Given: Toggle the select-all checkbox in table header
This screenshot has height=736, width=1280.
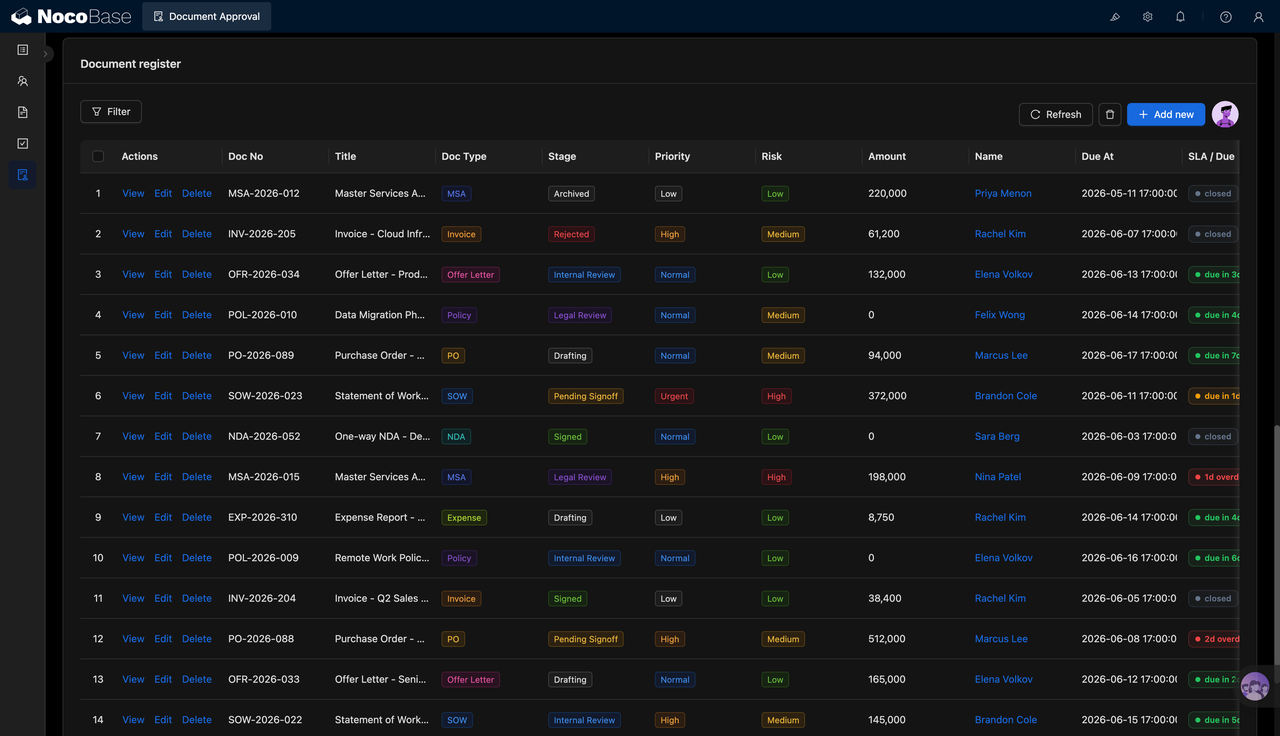Looking at the screenshot, I should 98,156.
